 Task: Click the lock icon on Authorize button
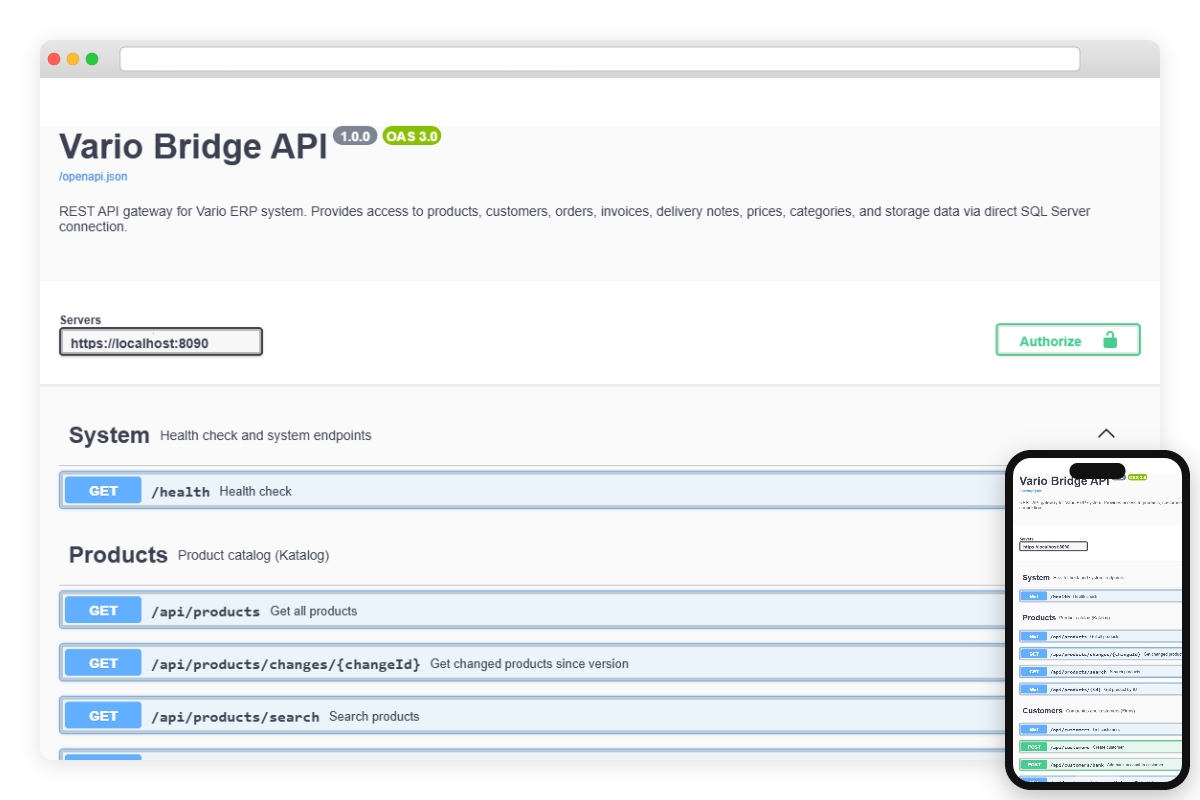1109,340
